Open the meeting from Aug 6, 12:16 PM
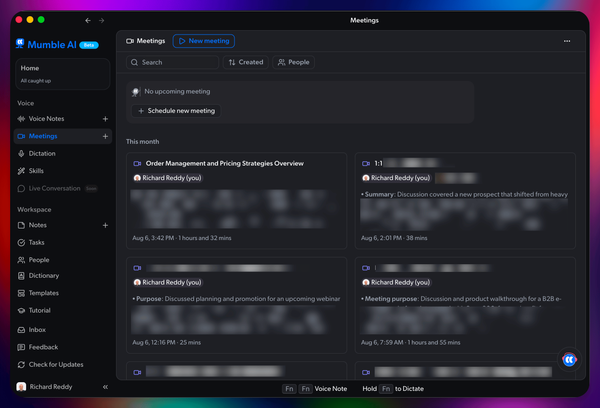 coord(236,305)
